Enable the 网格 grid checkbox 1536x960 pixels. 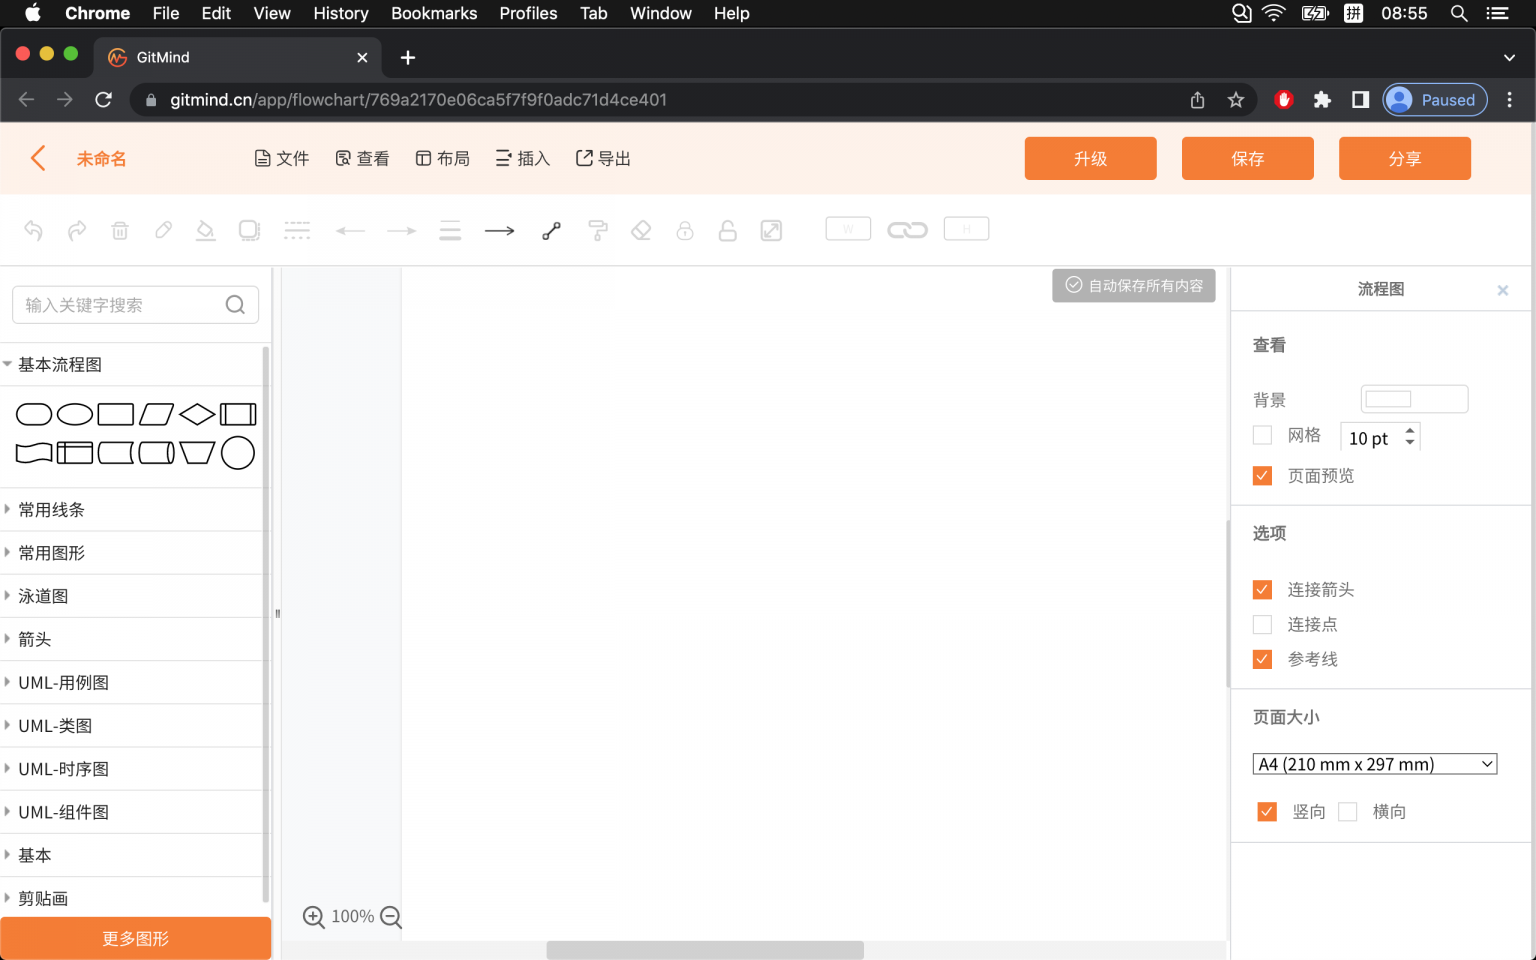pos(1262,435)
